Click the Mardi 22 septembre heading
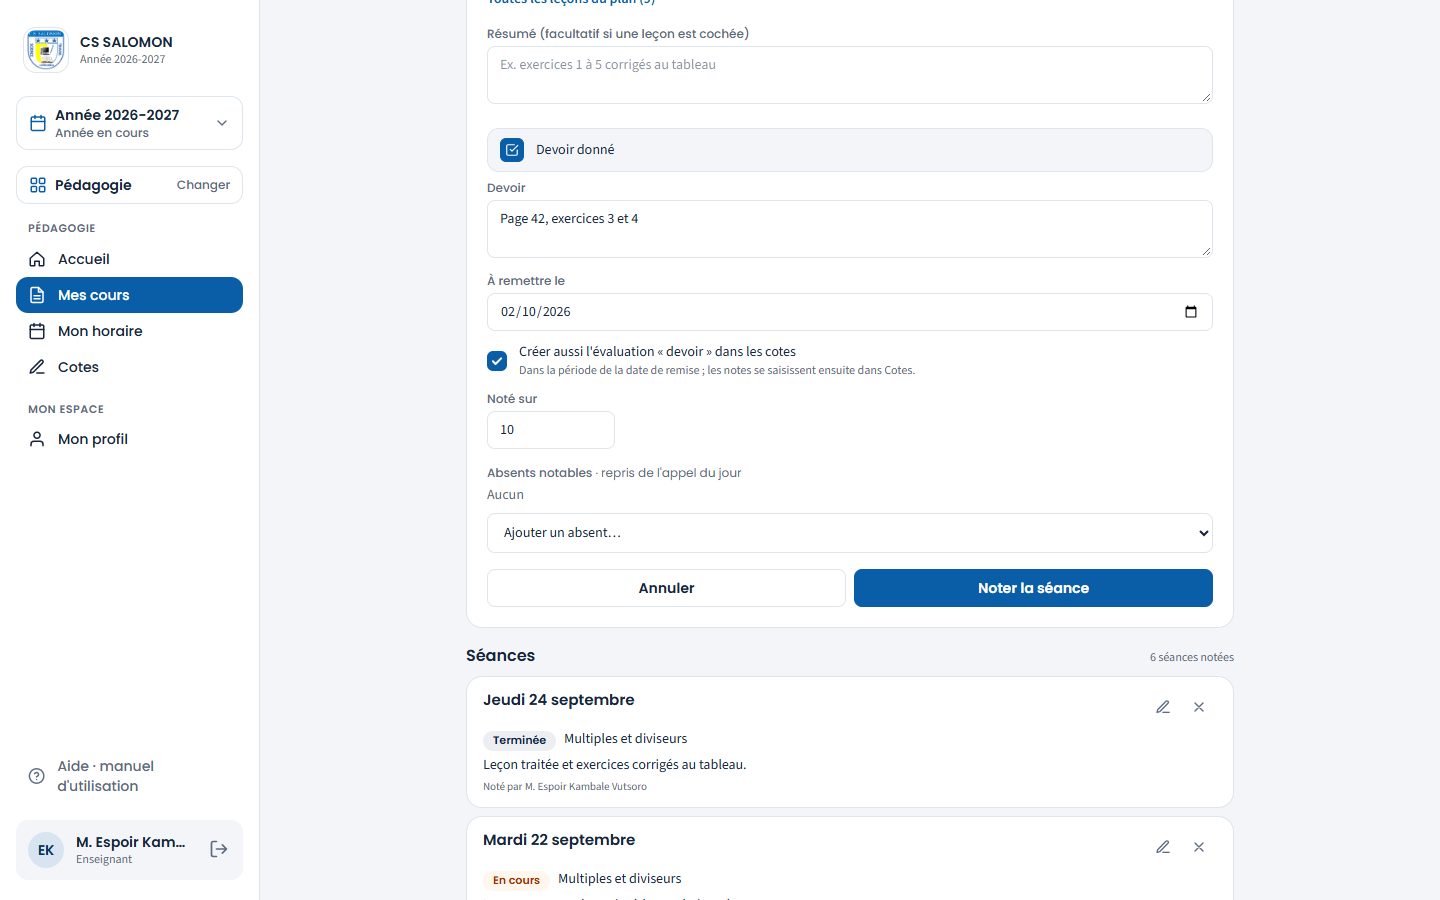This screenshot has width=1440, height=900. coord(559,840)
